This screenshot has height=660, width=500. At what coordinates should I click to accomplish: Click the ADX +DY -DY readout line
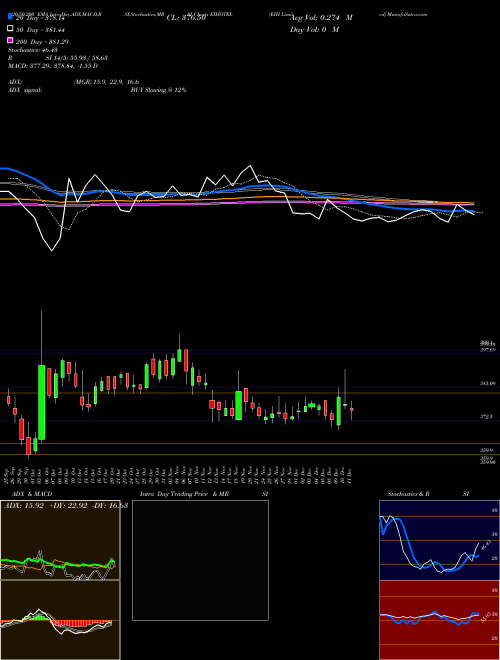pyautogui.click(x=65, y=506)
